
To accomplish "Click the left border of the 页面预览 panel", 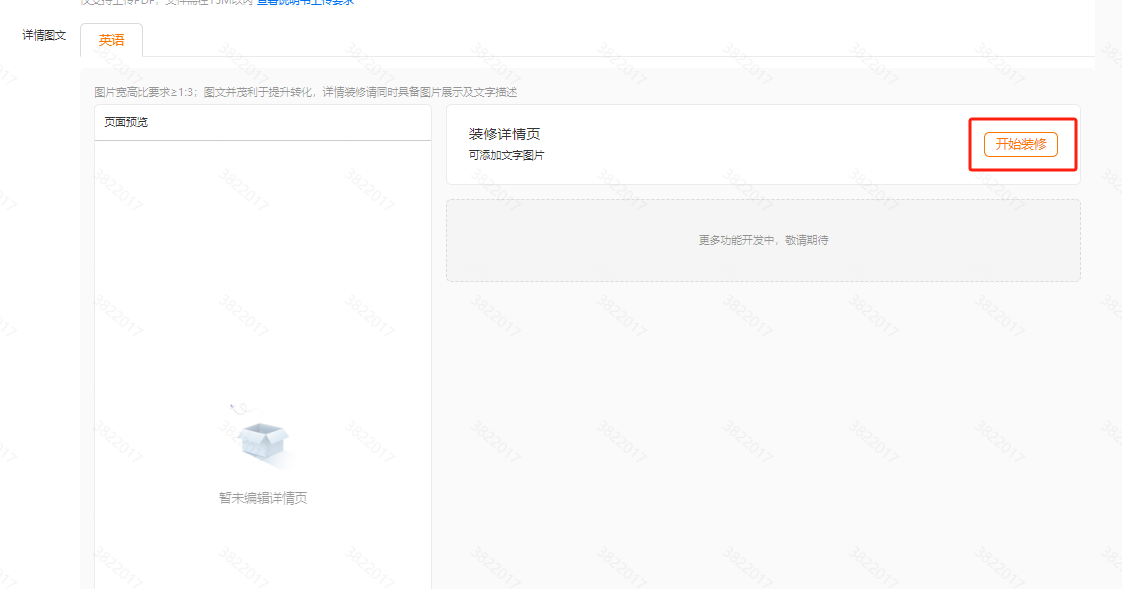I will tap(94, 350).
